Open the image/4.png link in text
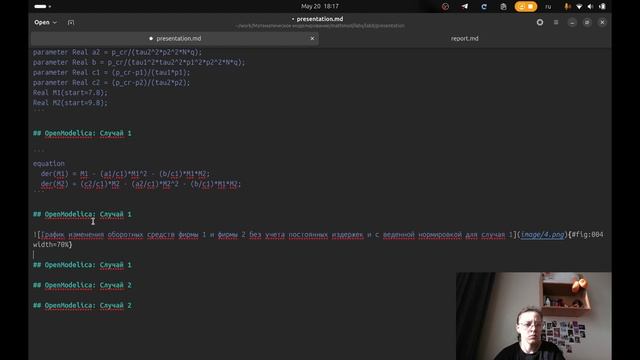 [x=542, y=235]
